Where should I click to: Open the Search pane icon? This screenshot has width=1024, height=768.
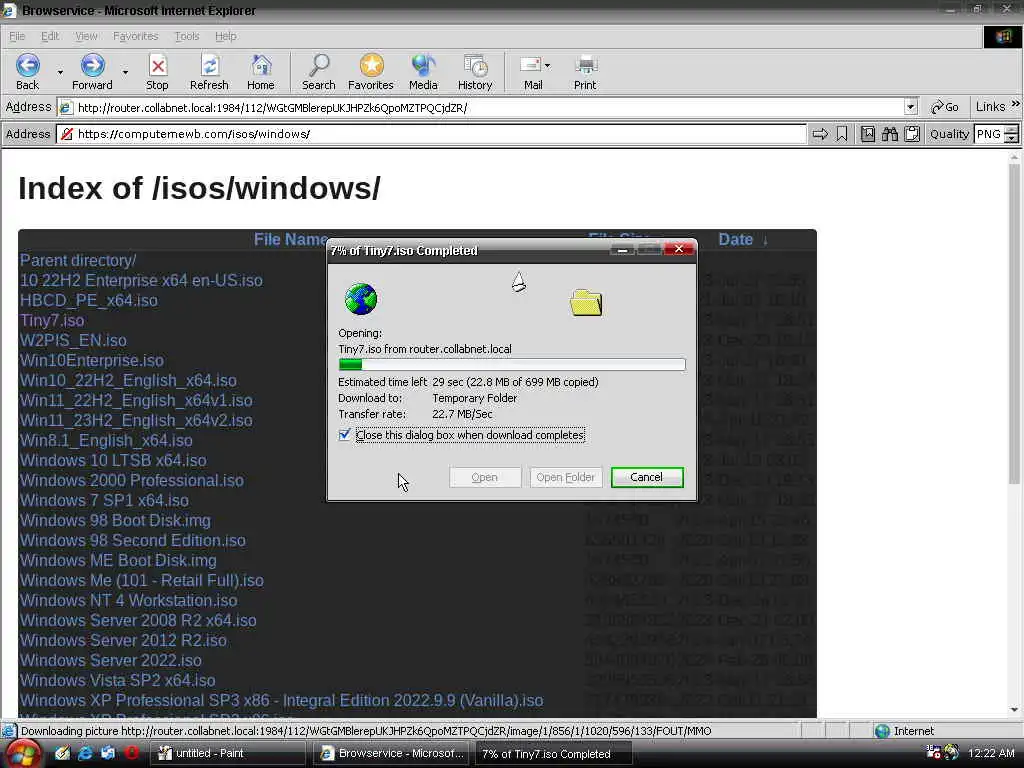[319, 65]
